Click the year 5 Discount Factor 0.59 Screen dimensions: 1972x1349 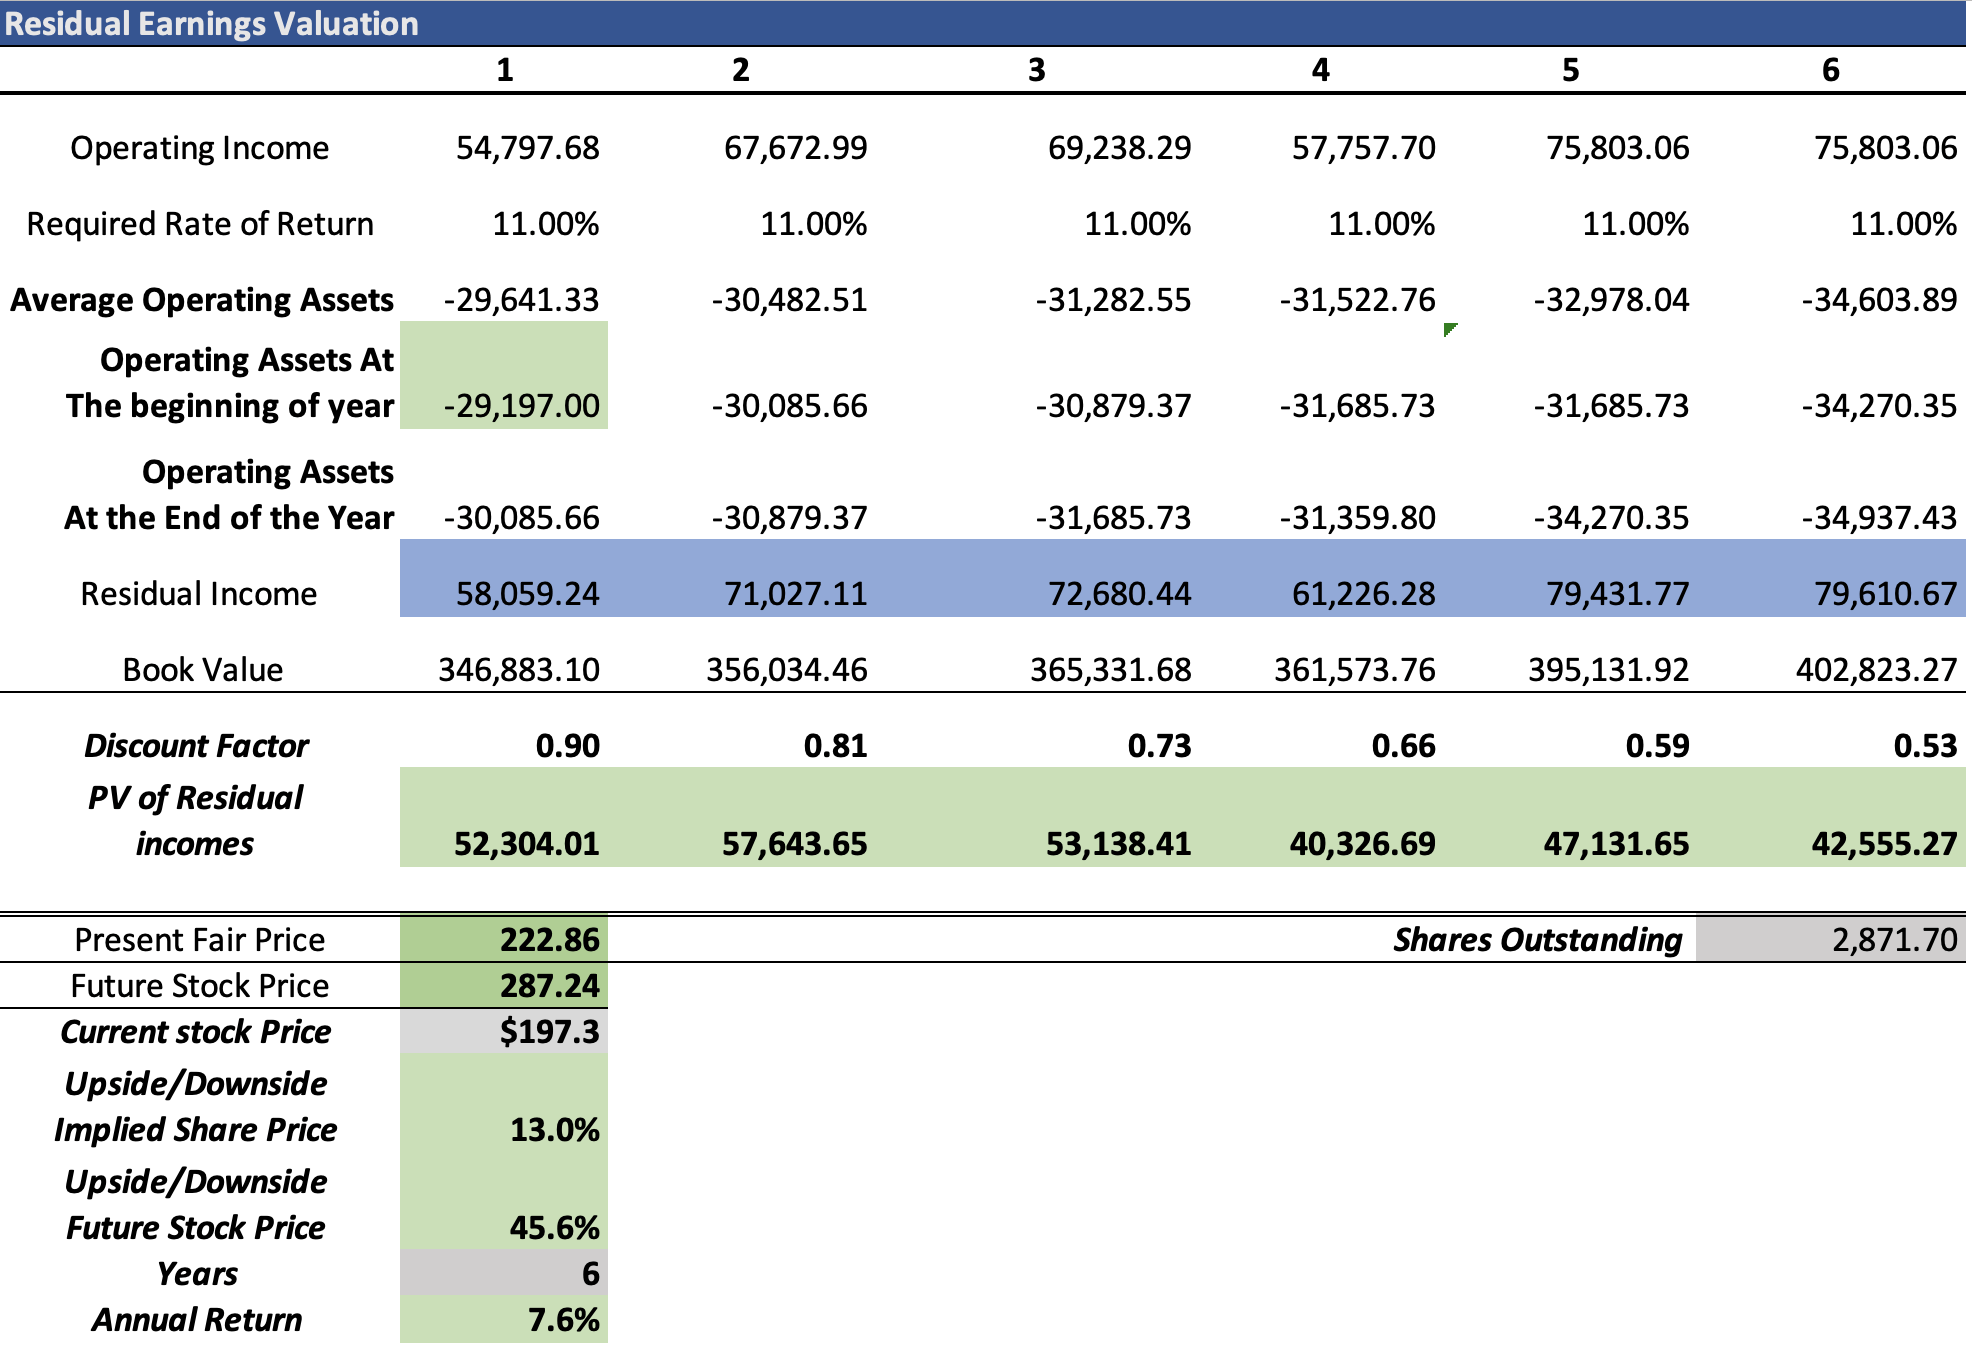click(1656, 745)
